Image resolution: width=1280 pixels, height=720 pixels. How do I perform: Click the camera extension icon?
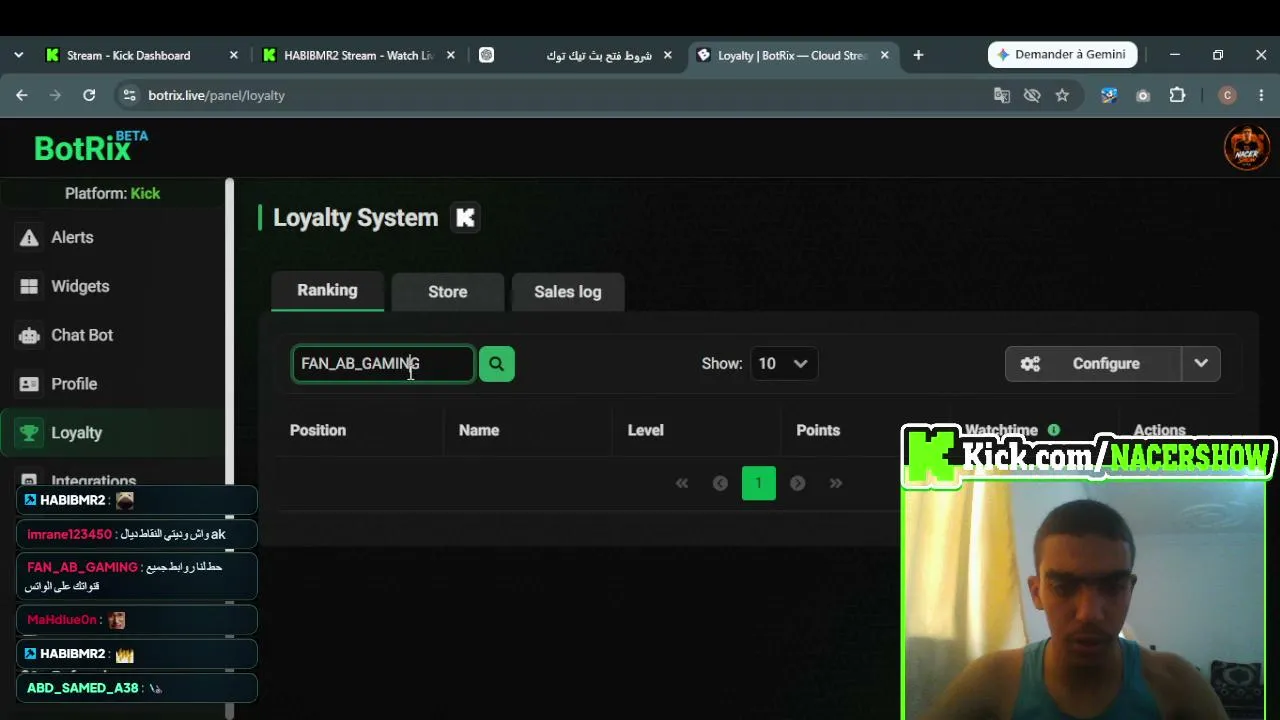tap(1143, 95)
